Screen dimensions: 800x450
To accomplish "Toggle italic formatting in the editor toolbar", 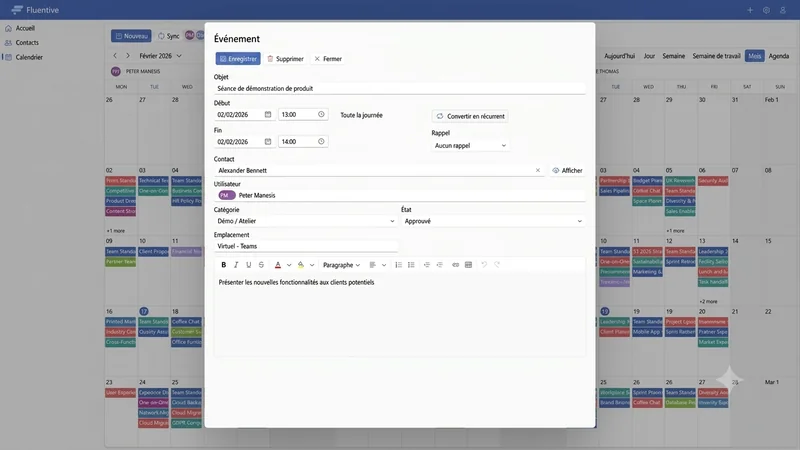I will point(236,265).
